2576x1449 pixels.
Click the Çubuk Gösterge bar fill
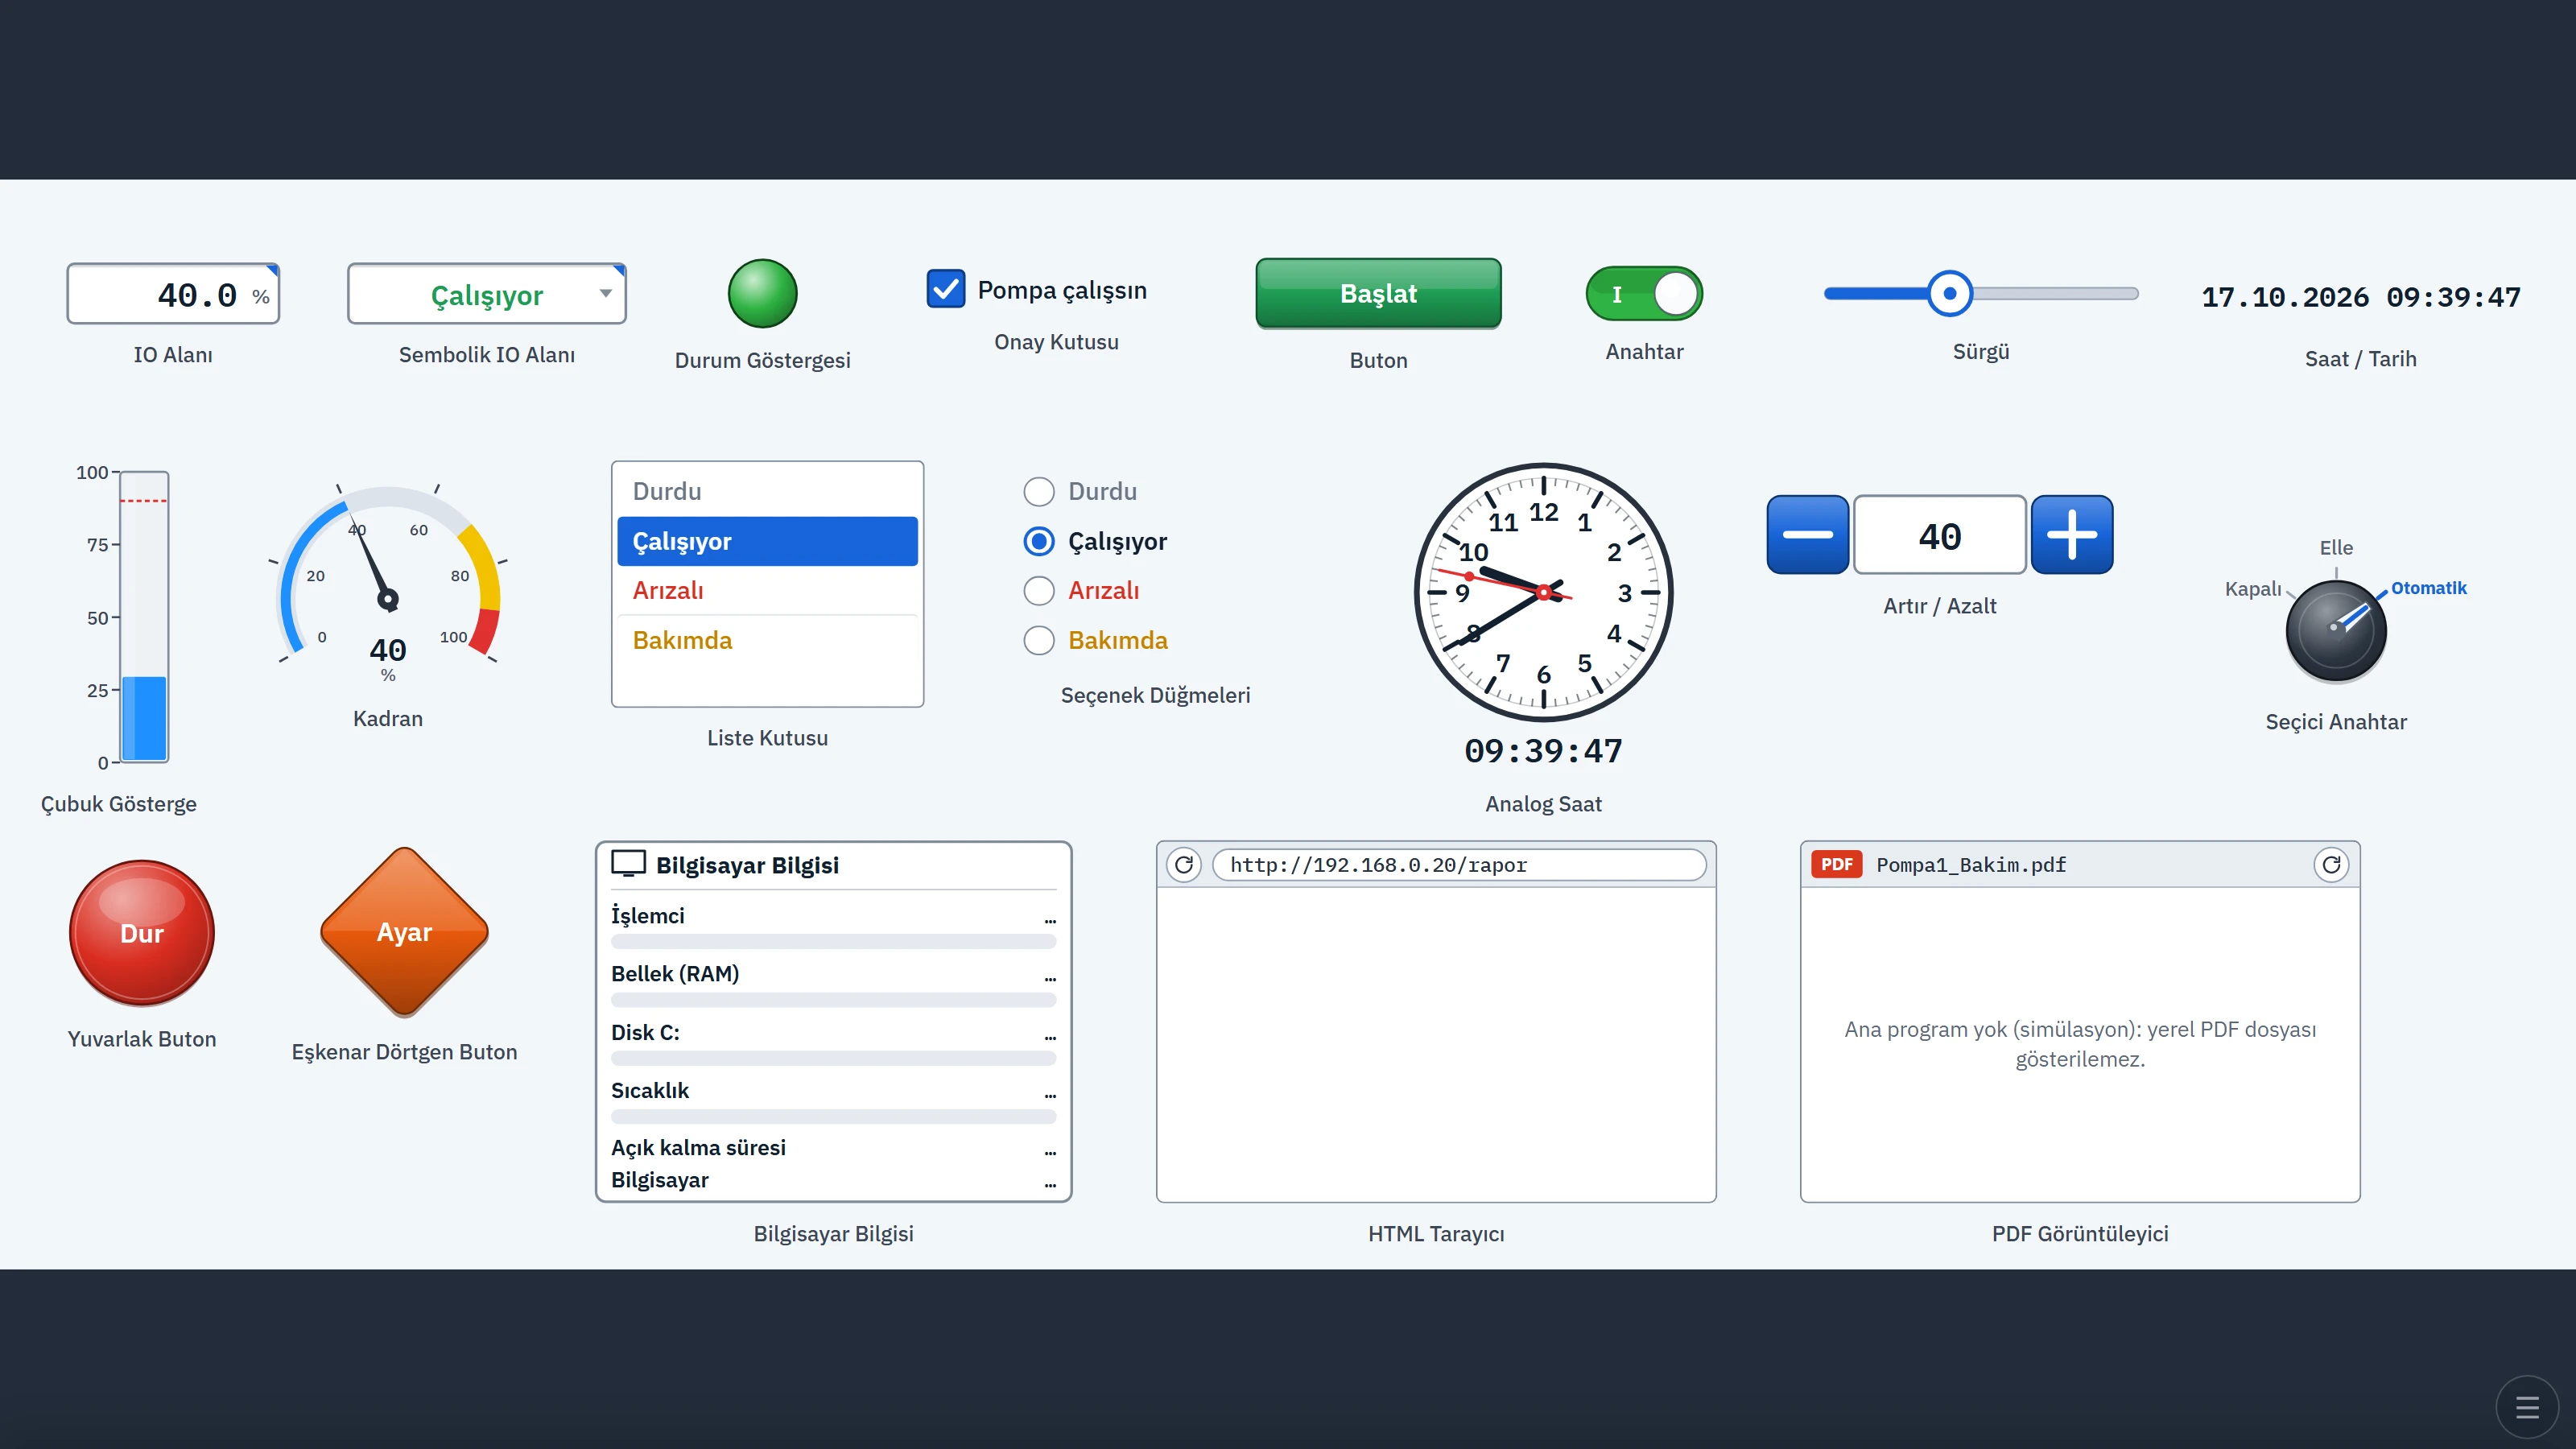click(x=144, y=719)
